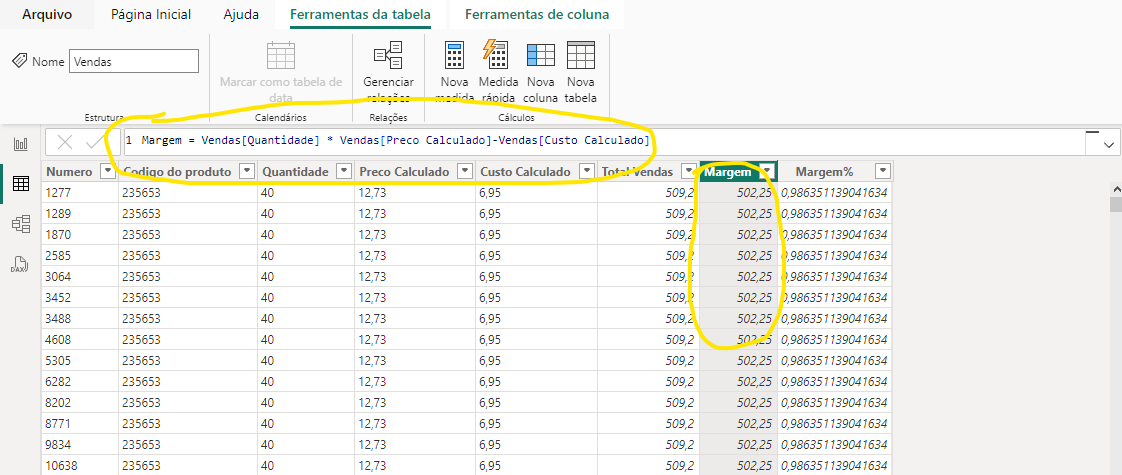Open Gerenciar relações relationships manager
Screen dimensions: 1122x475
click(x=389, y=73)
